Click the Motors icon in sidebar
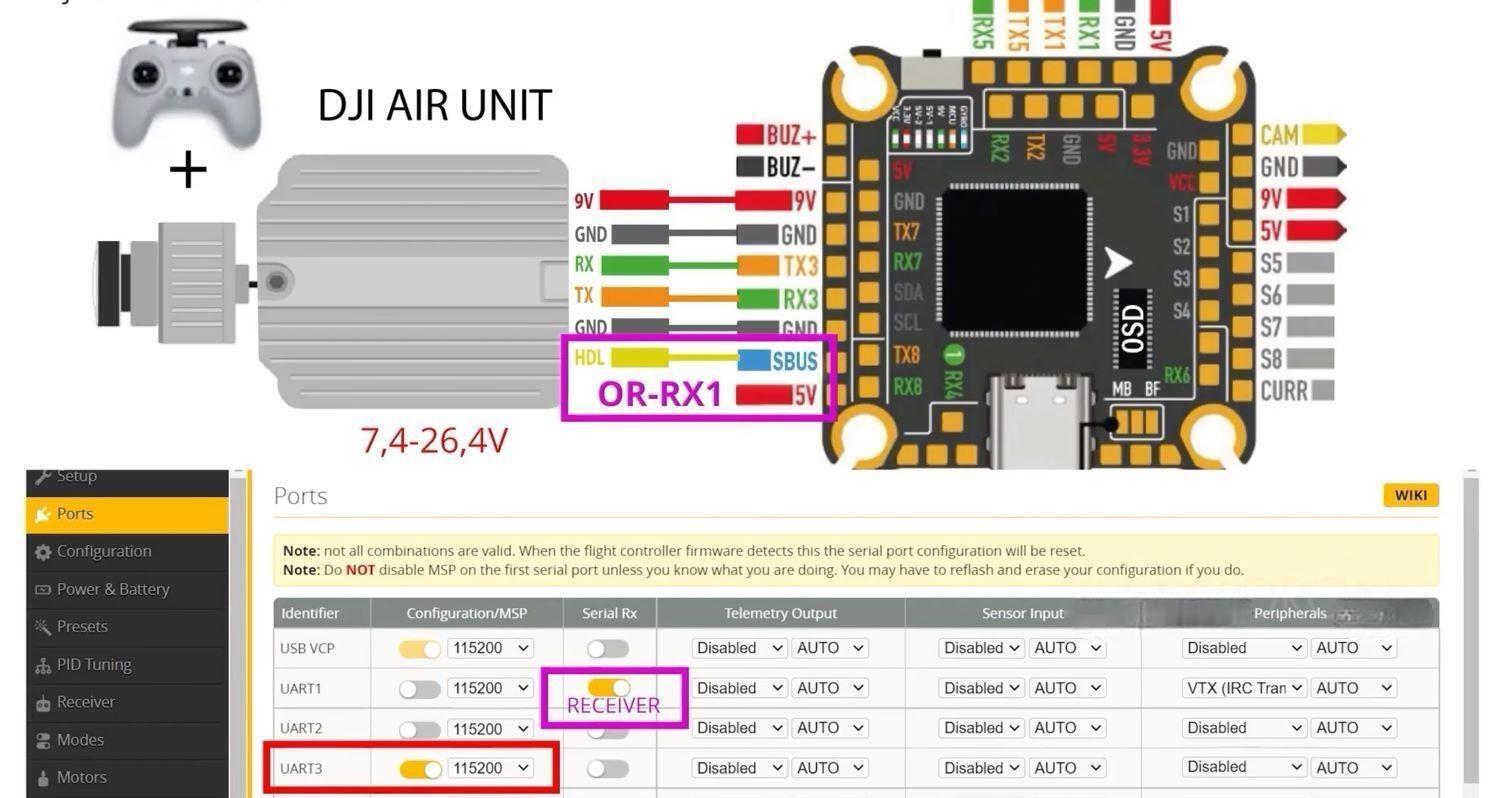1500x798 pixels. pos(42,778)
